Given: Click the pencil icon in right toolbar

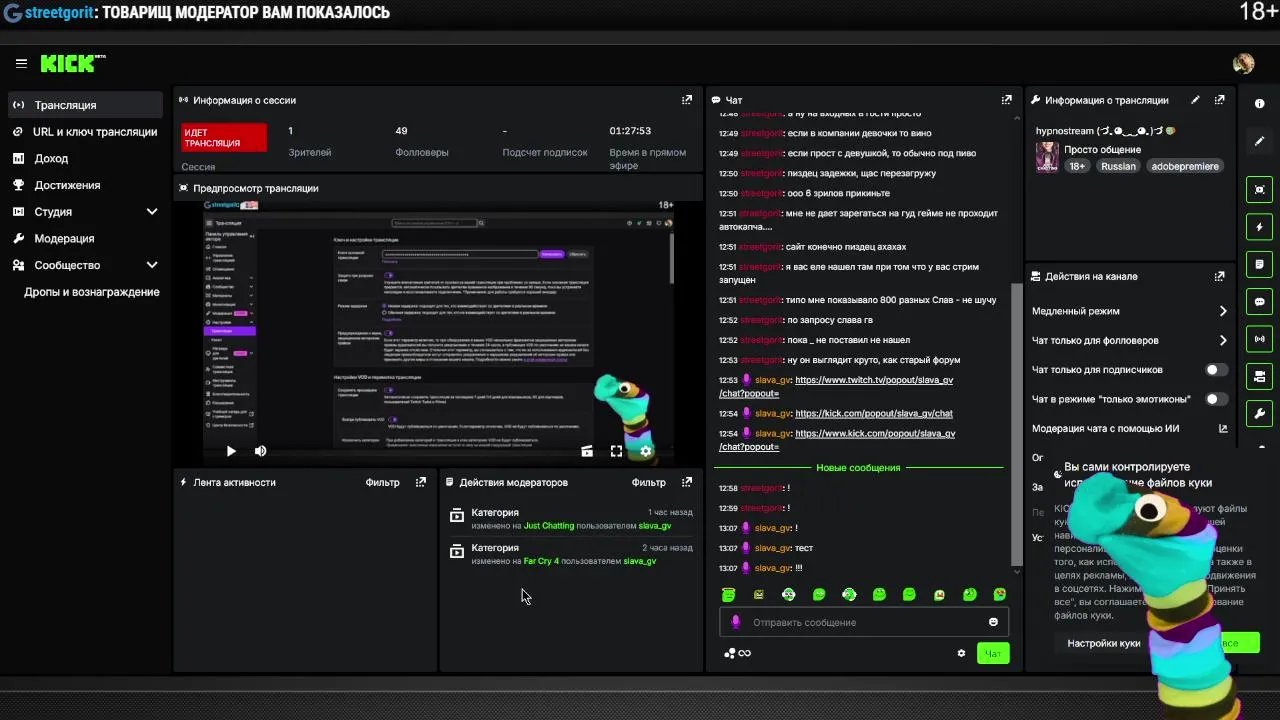Looking at the screenshot, I should pos(1259,141).
